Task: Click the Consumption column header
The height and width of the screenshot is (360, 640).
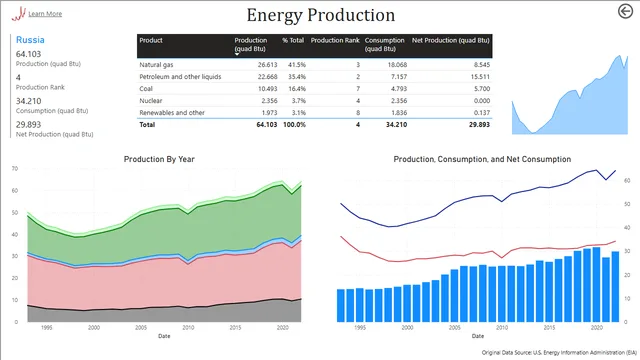Action: [x=384, y=44]
